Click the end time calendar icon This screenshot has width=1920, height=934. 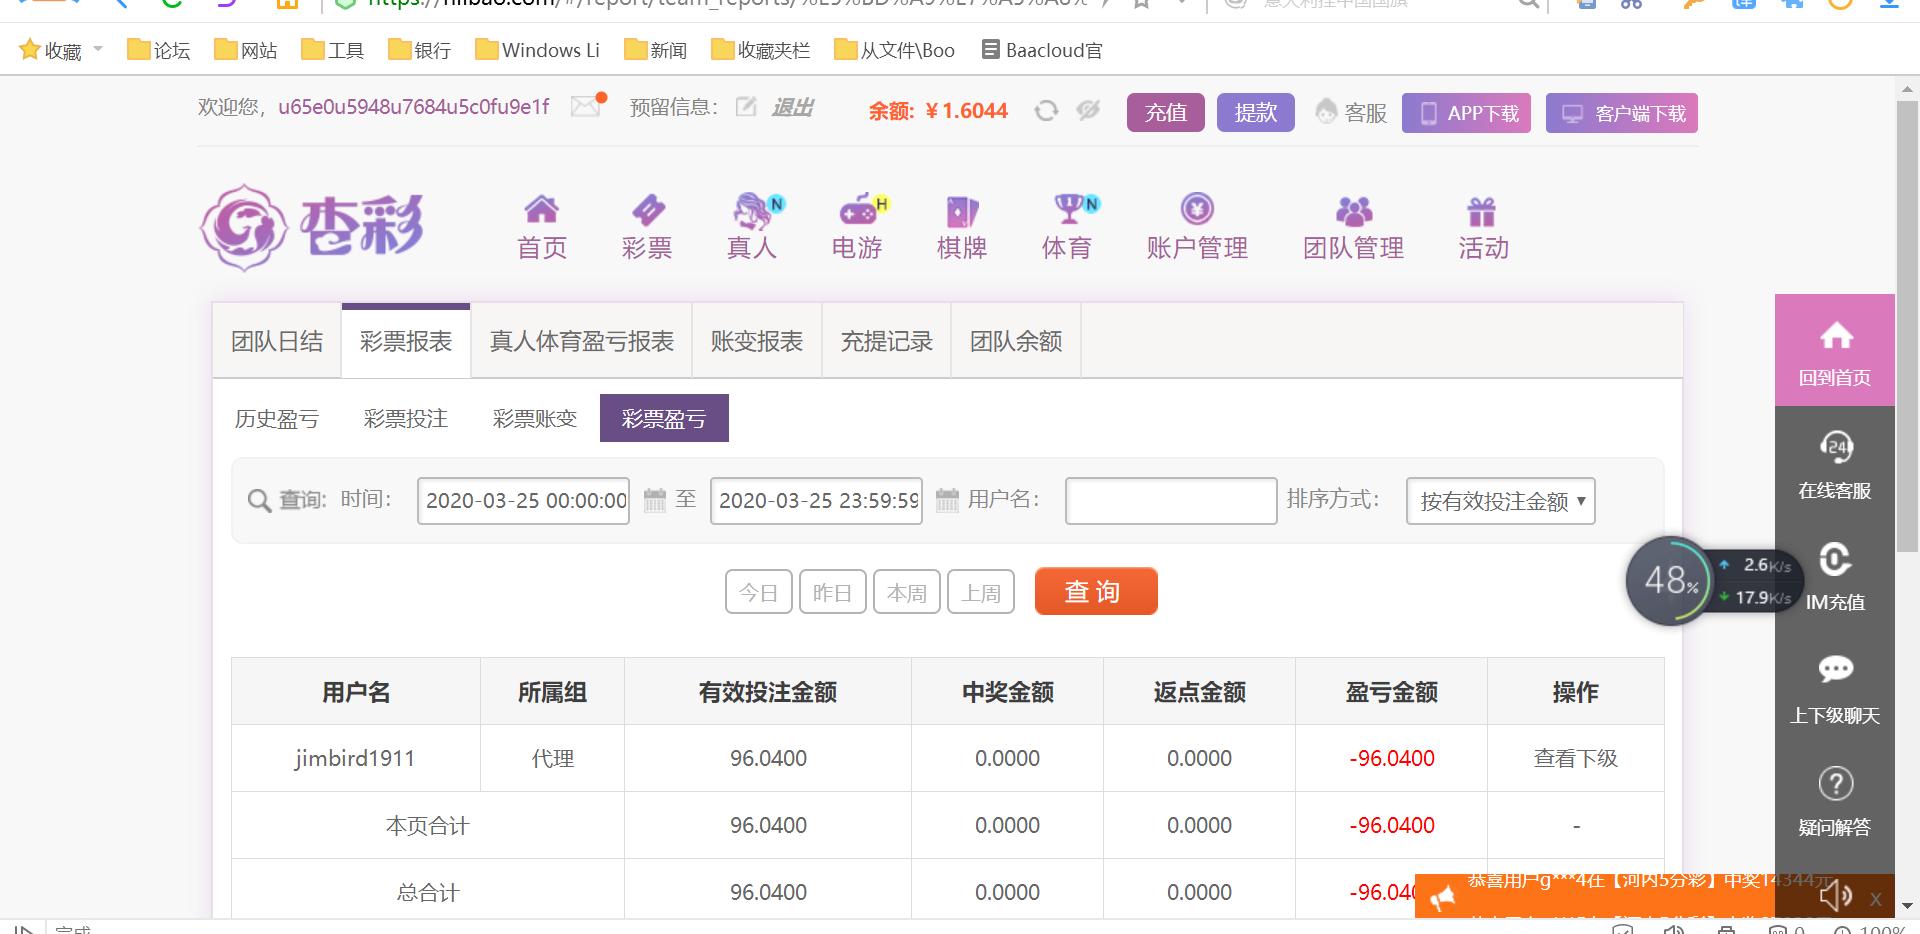[947, 500]
